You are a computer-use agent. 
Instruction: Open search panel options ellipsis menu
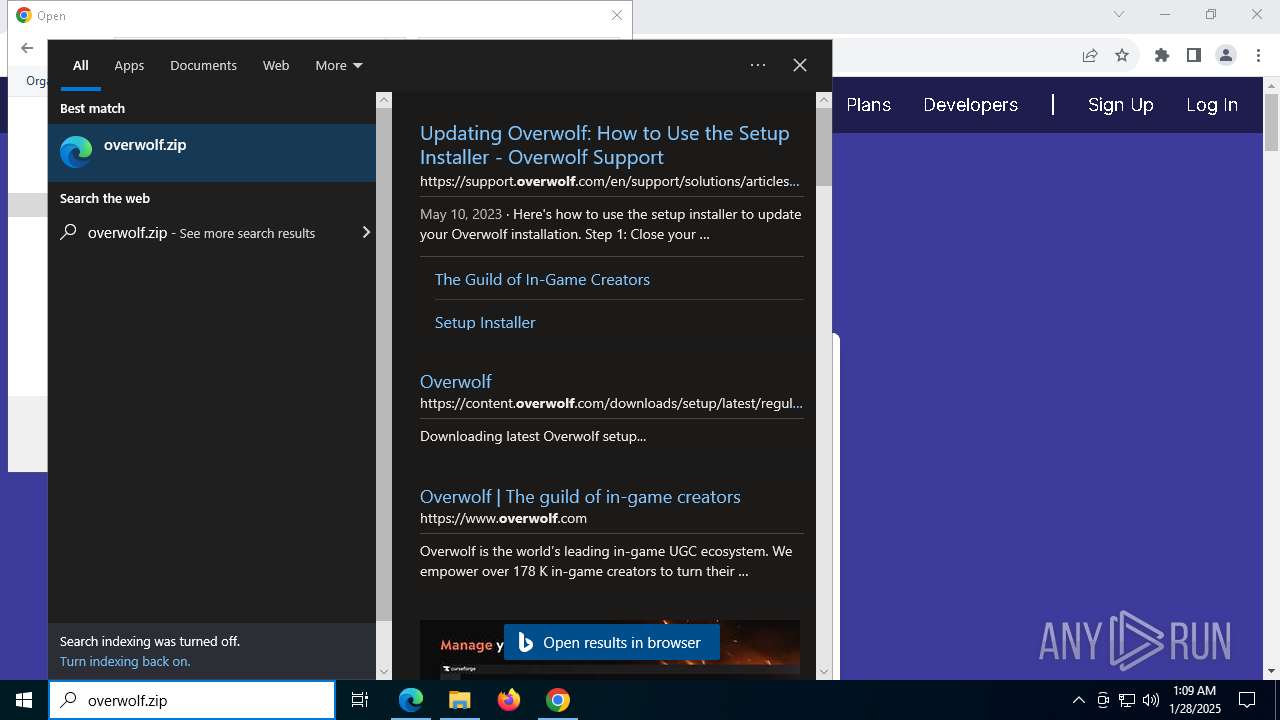pyautogui.click(x=758, y=65)
